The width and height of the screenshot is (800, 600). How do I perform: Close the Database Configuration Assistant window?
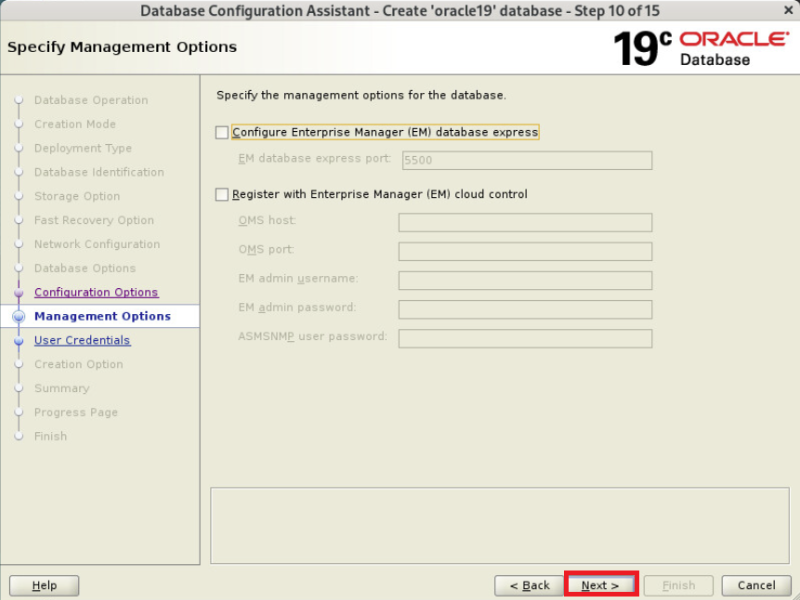(788, 10)
